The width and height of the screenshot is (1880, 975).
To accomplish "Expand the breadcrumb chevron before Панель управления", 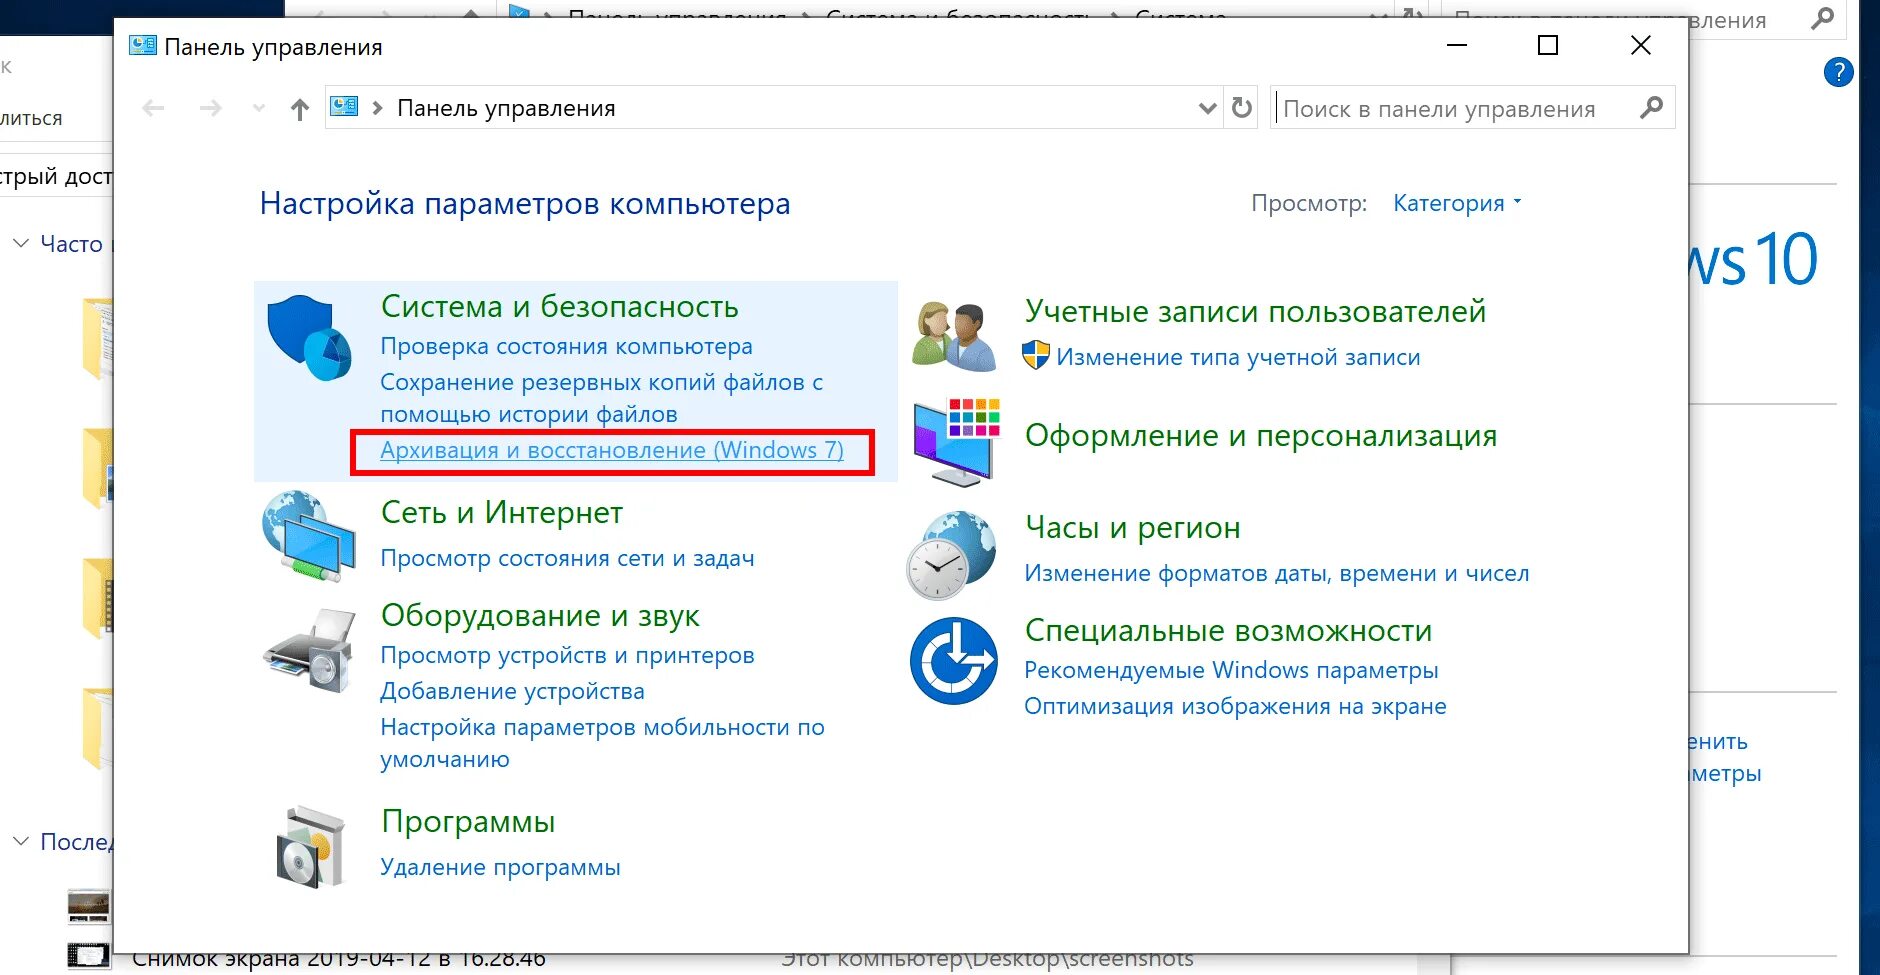I will pos(377,108).
